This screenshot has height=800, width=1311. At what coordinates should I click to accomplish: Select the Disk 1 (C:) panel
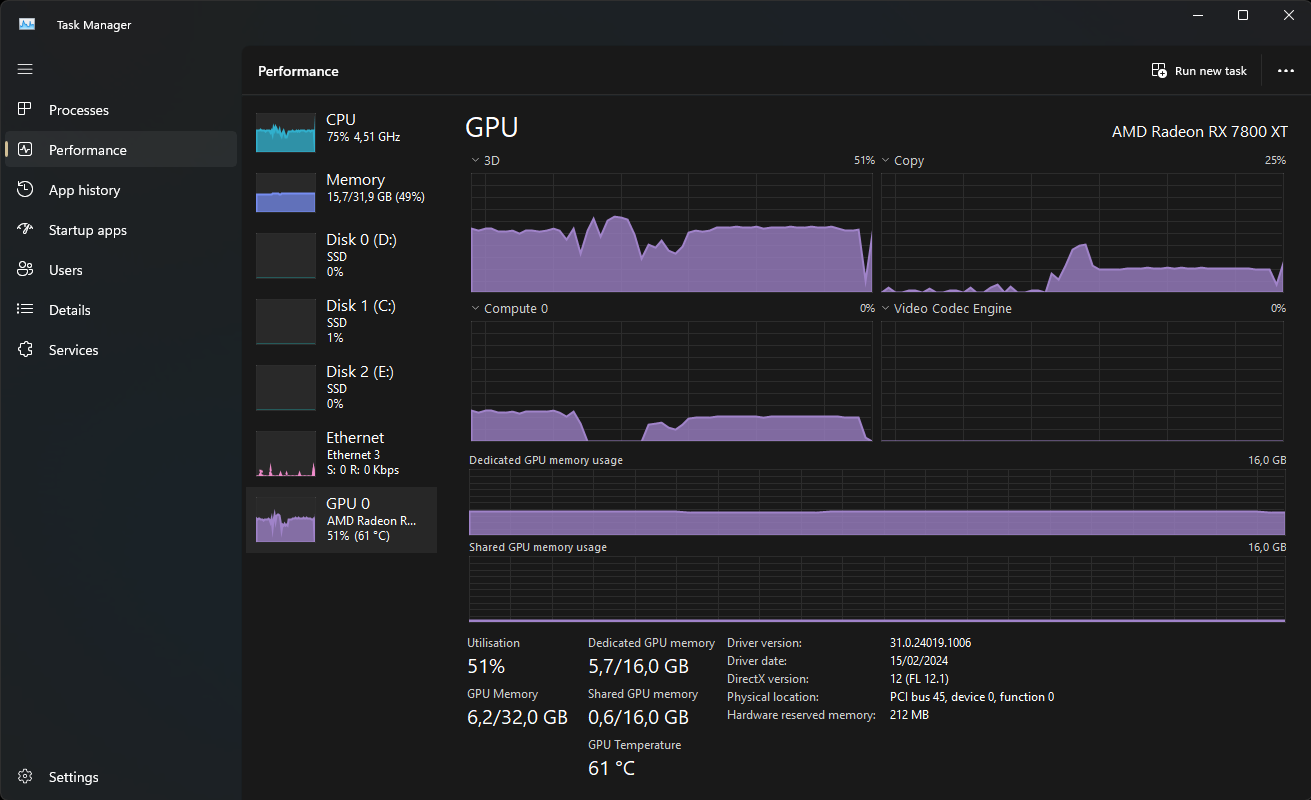point(340,321)
